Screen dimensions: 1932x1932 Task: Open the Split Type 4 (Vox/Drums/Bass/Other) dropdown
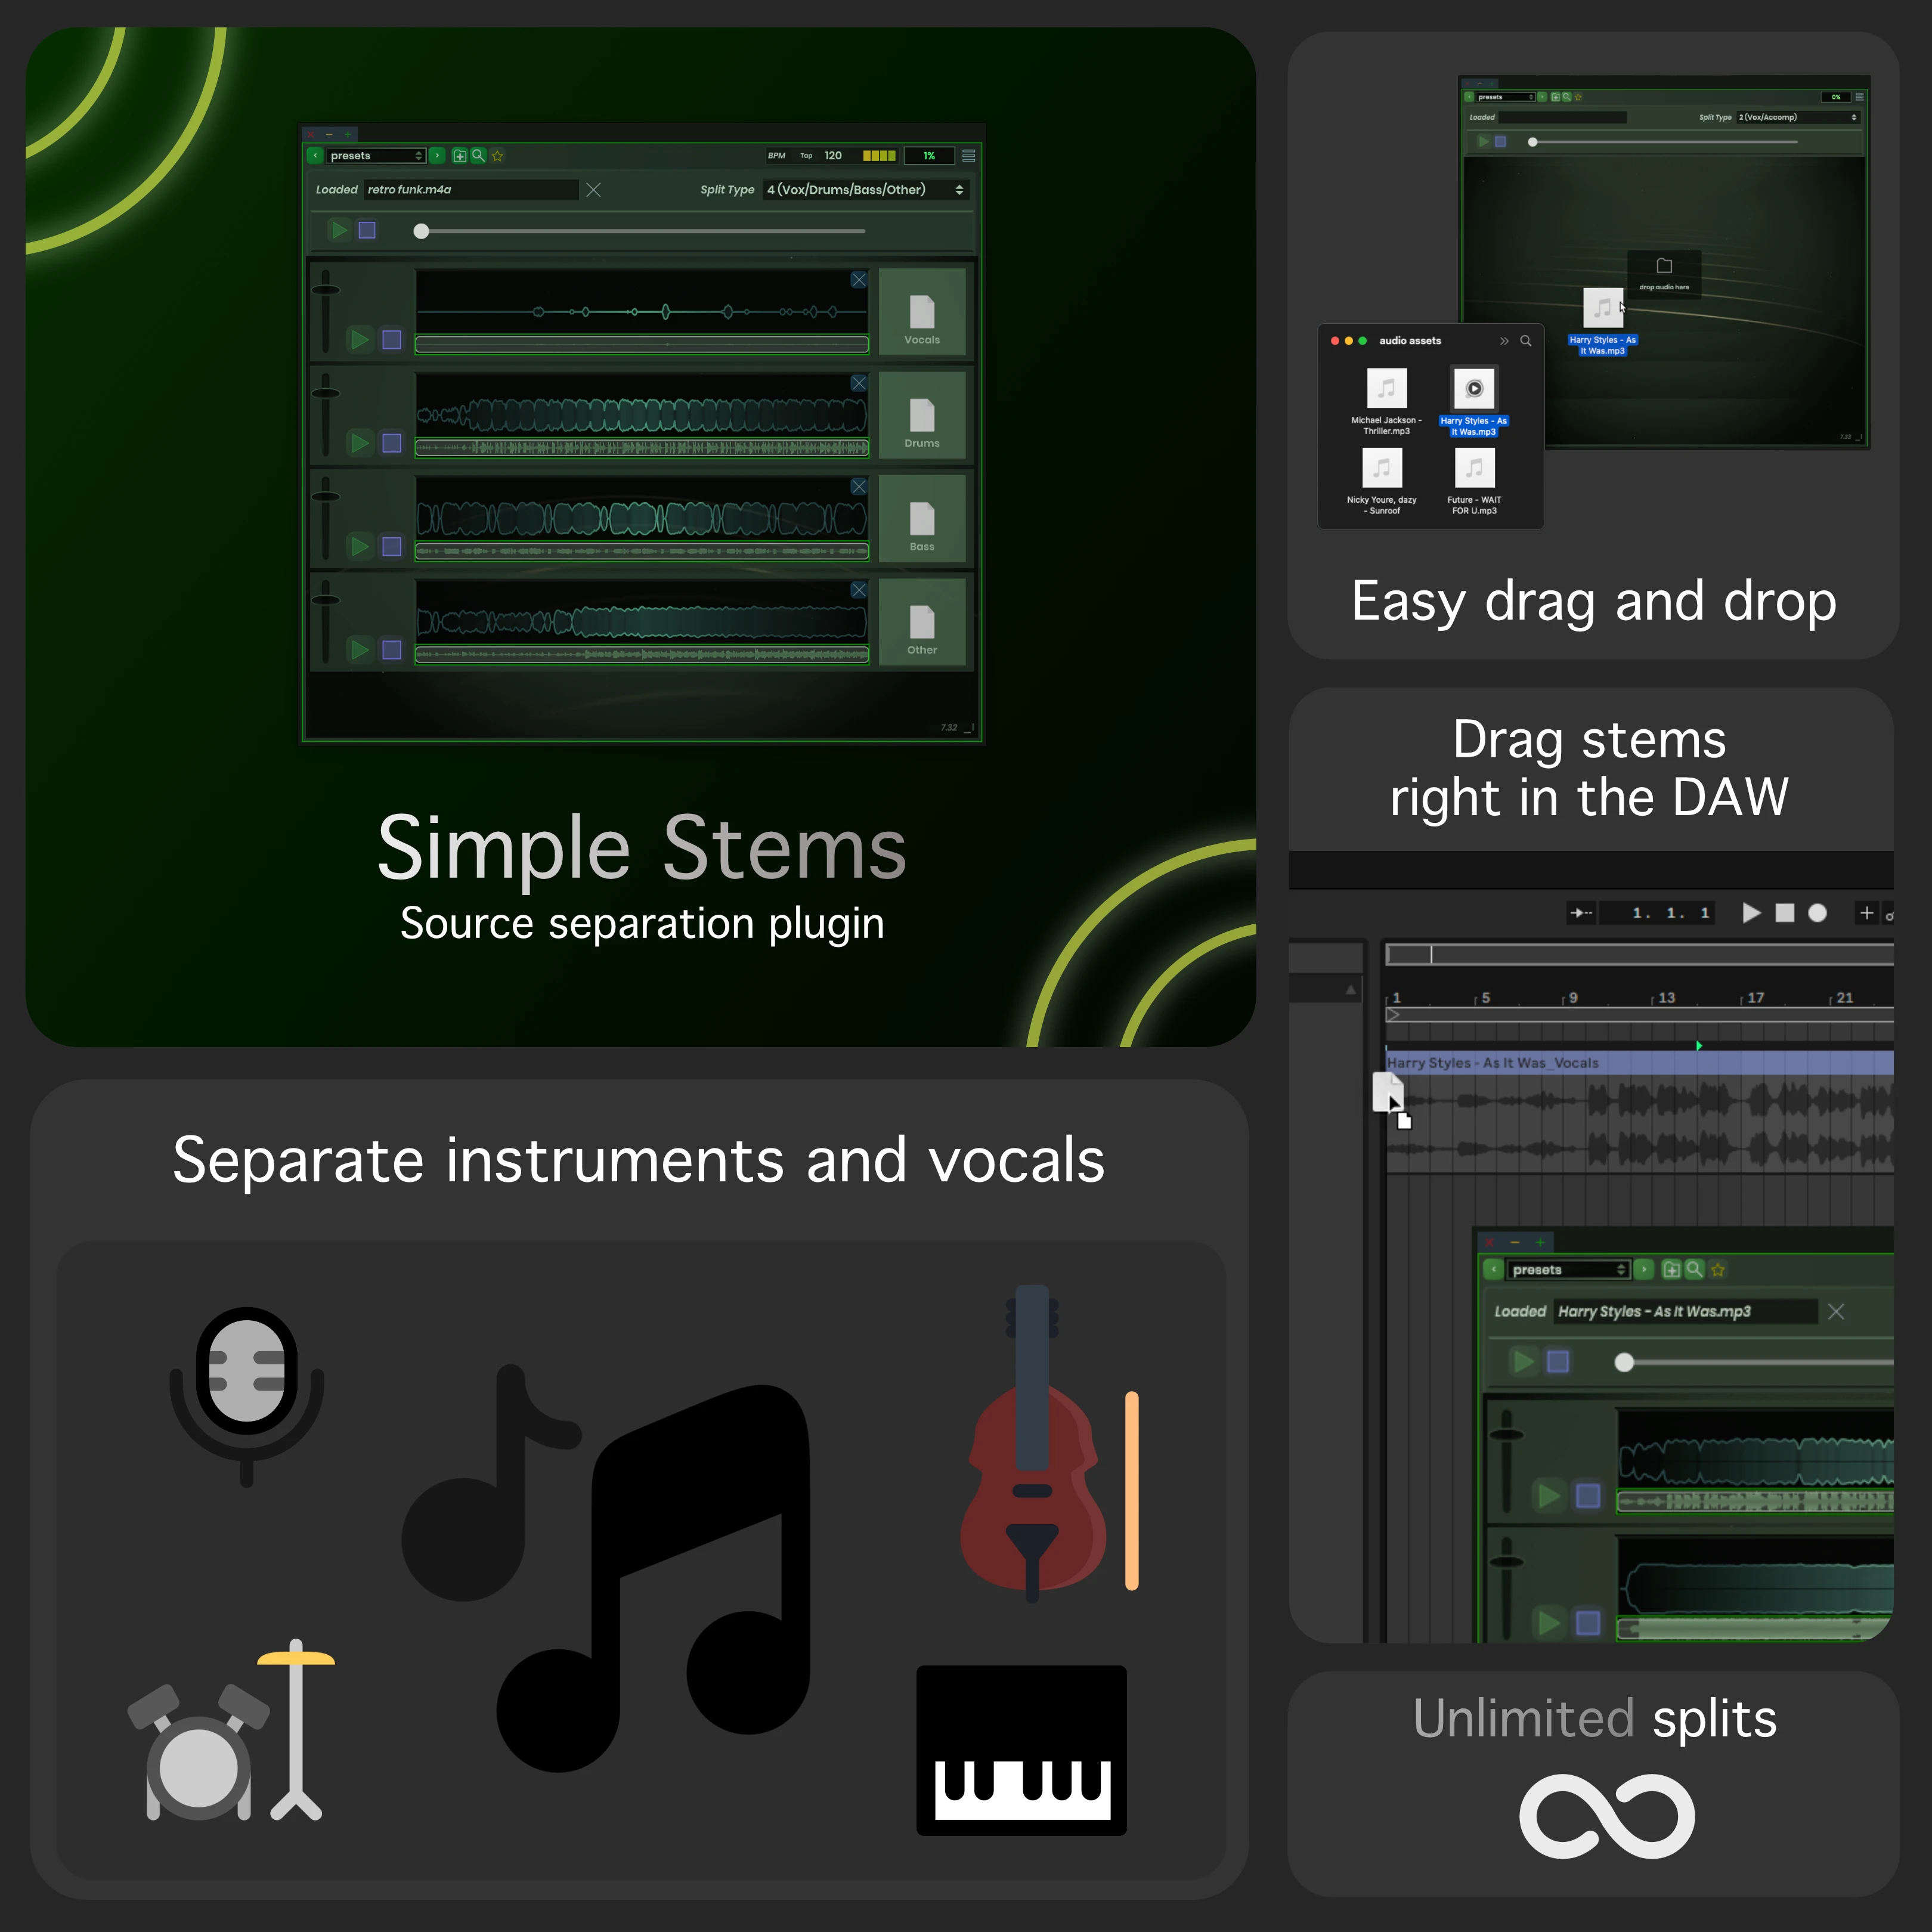tap(865, 190)
